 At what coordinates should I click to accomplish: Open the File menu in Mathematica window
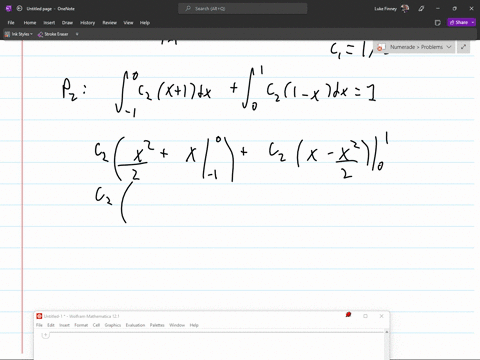coord(39,325)
